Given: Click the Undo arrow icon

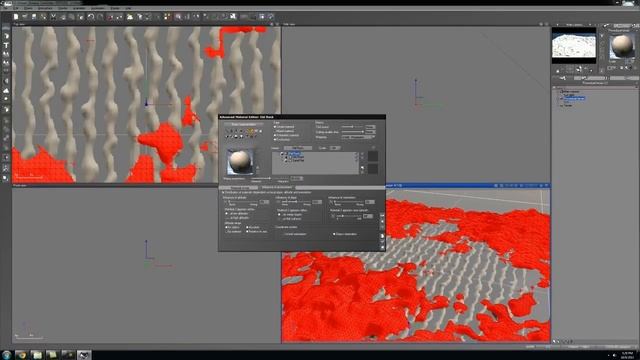Looking at the screenshot, I should pyautogui.click(x=91, y=17).
